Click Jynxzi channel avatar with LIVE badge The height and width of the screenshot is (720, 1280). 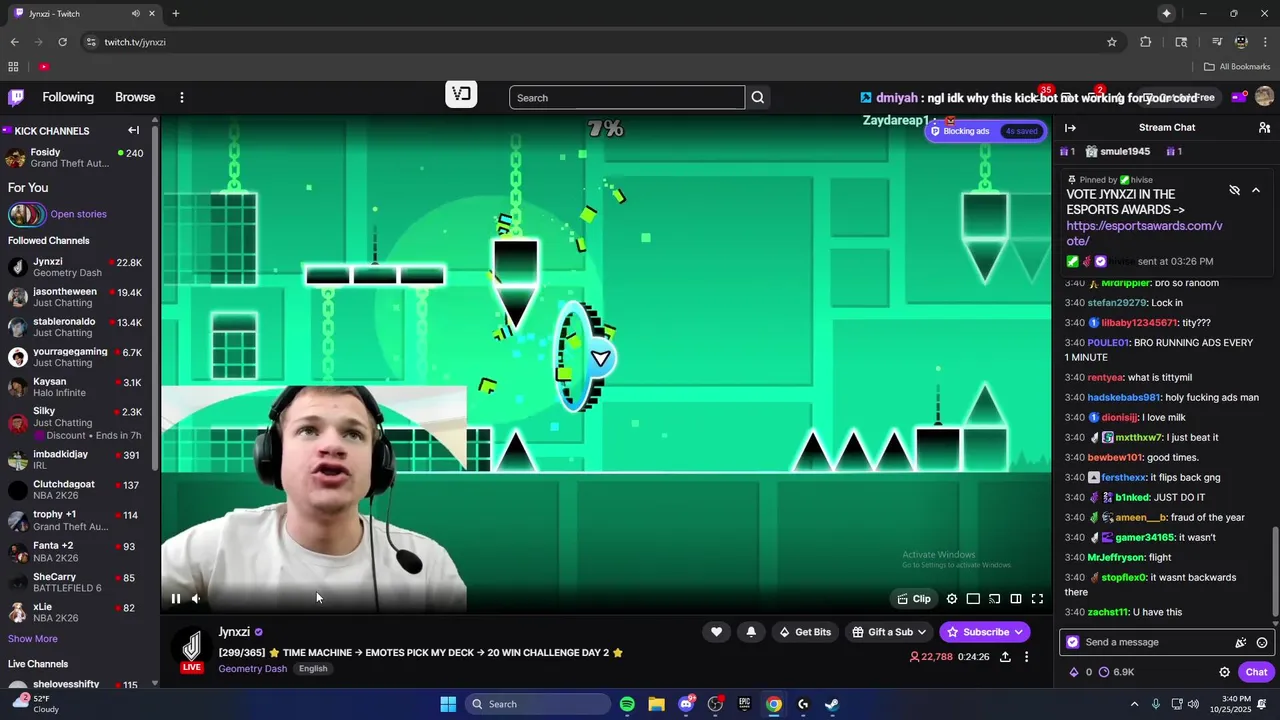(192, 650)
